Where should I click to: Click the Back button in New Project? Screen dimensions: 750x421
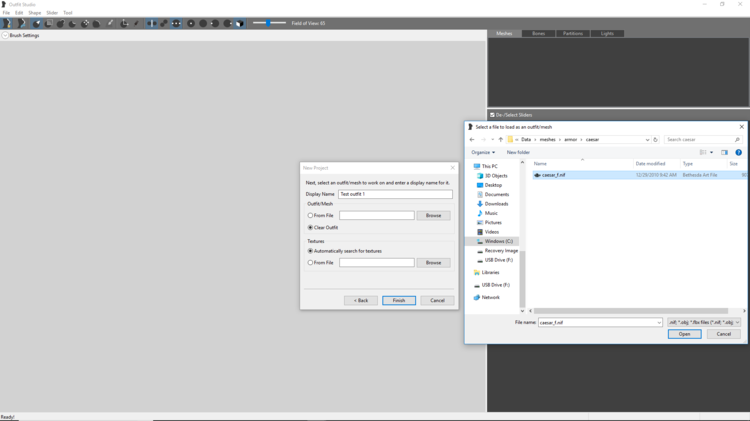[361, 300]
